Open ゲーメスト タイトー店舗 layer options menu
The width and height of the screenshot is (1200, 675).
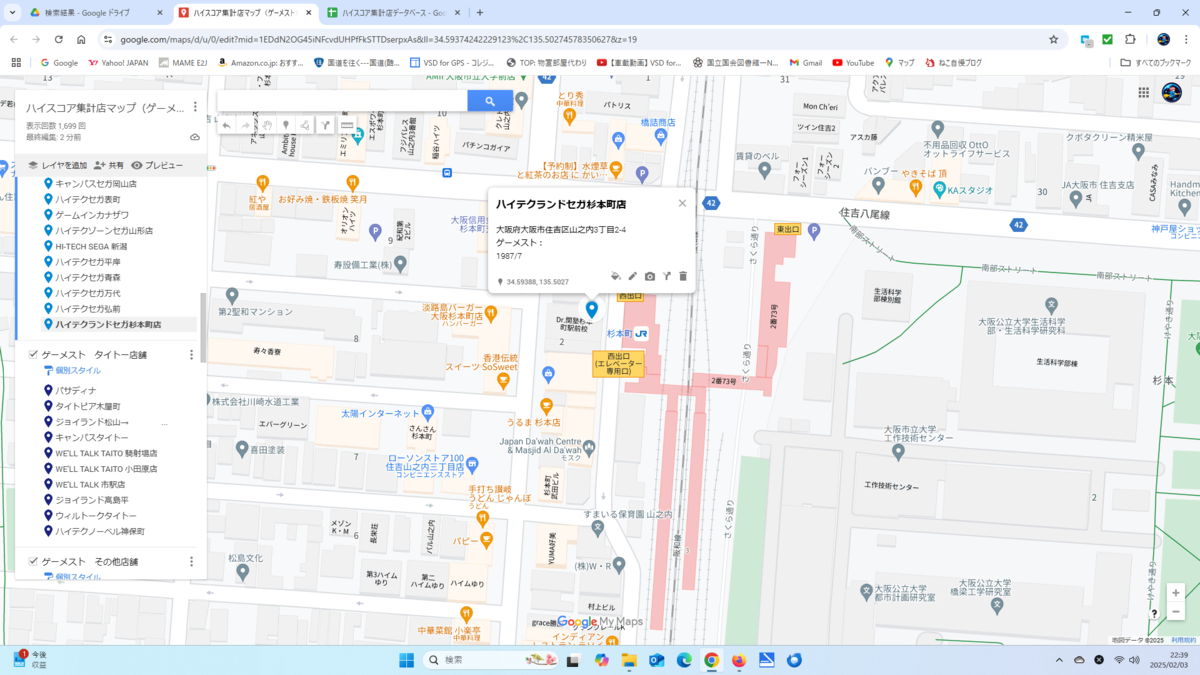coord(191,355)
